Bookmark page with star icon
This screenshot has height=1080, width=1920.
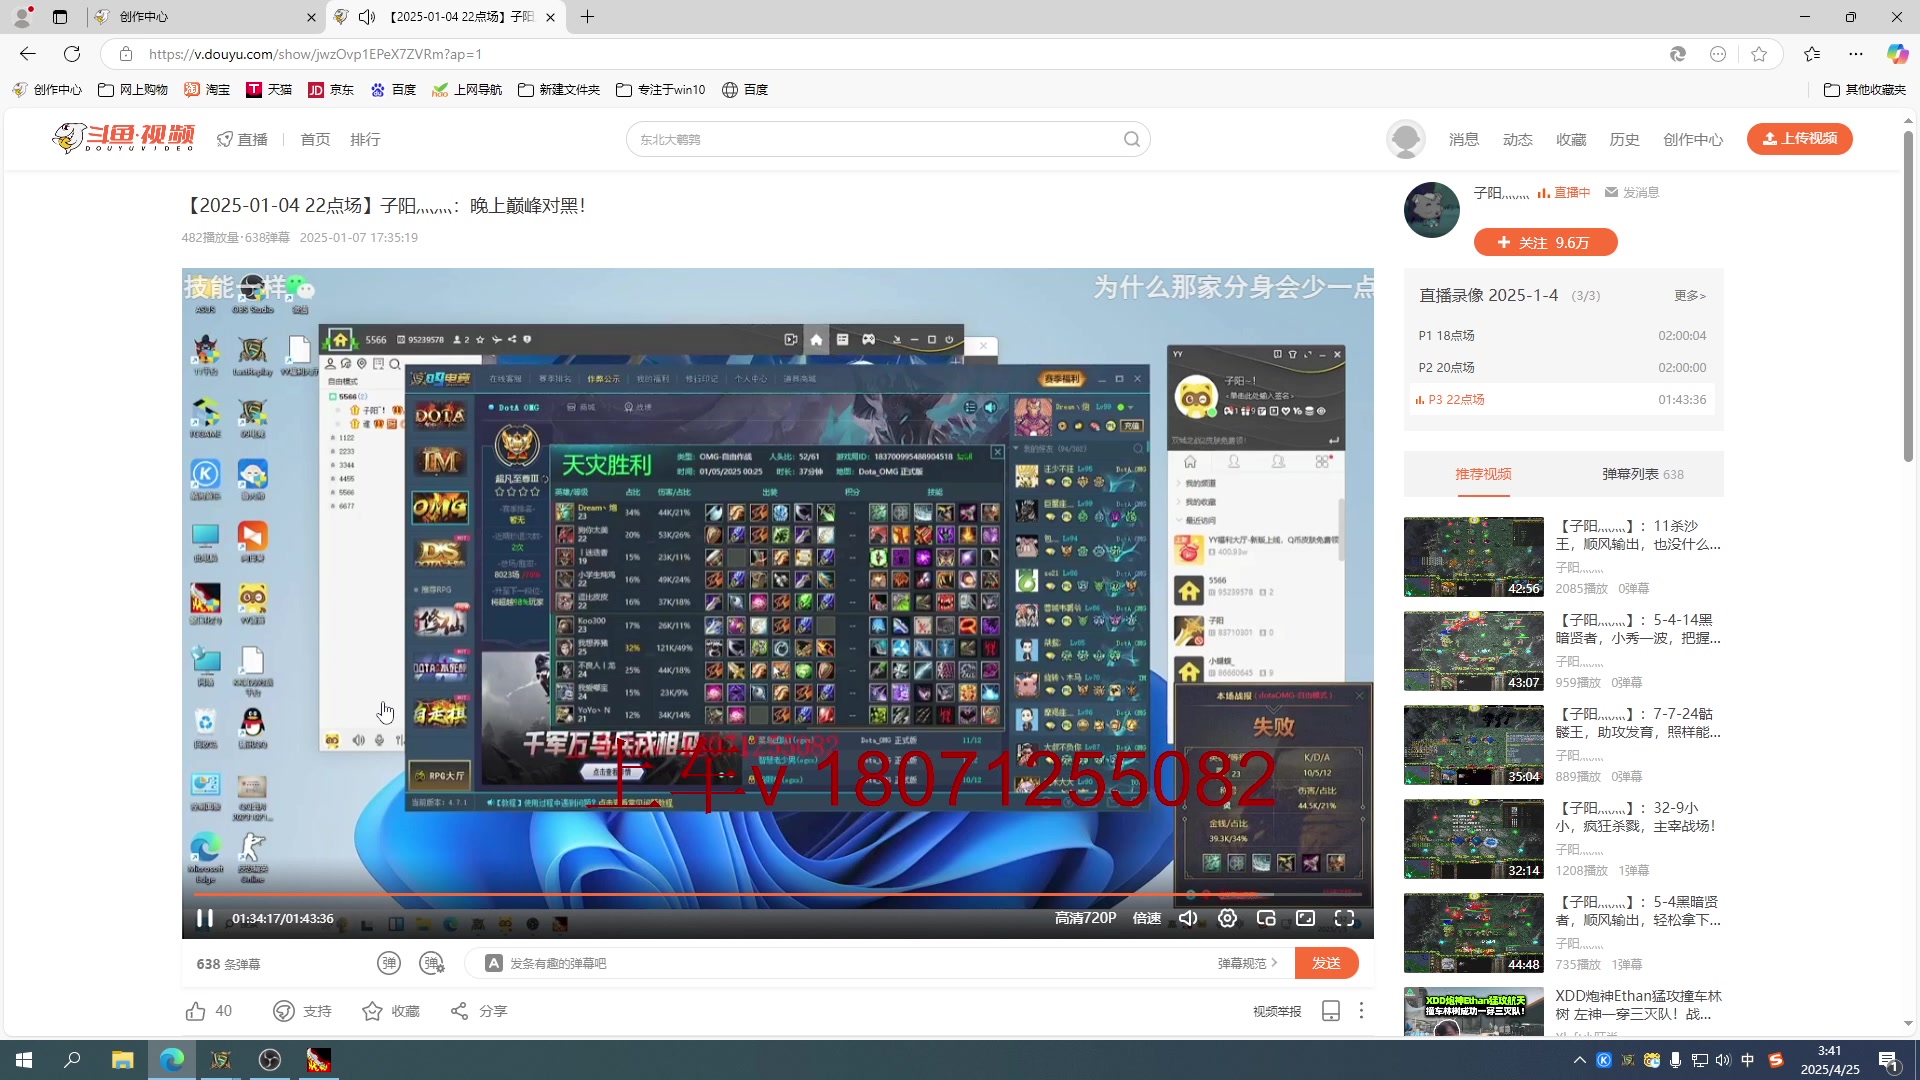click(x=1759, y=54)
